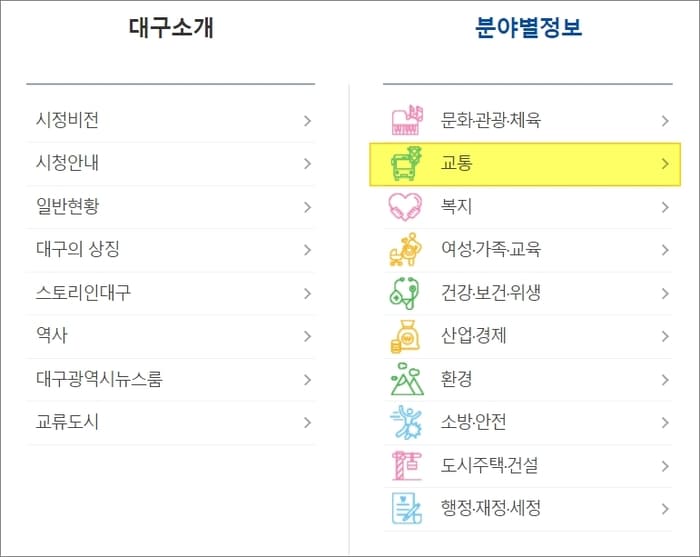Open the 분야별정보 heading tab

(x=528, y=28)
